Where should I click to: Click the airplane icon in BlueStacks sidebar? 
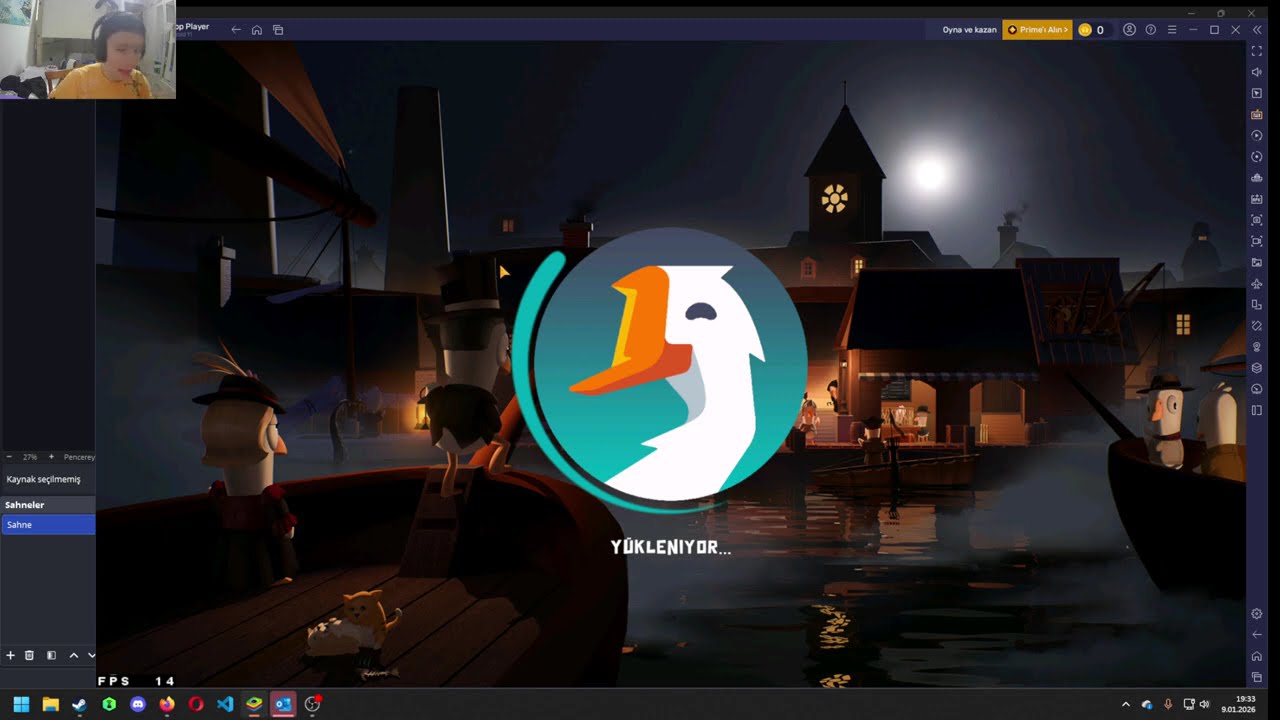click(x=1257, y=284)
